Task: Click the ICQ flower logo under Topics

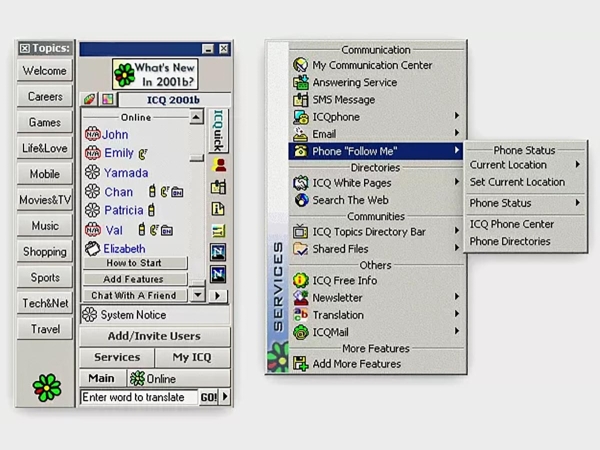Action: pyautogui.click(x=45, y=386)
